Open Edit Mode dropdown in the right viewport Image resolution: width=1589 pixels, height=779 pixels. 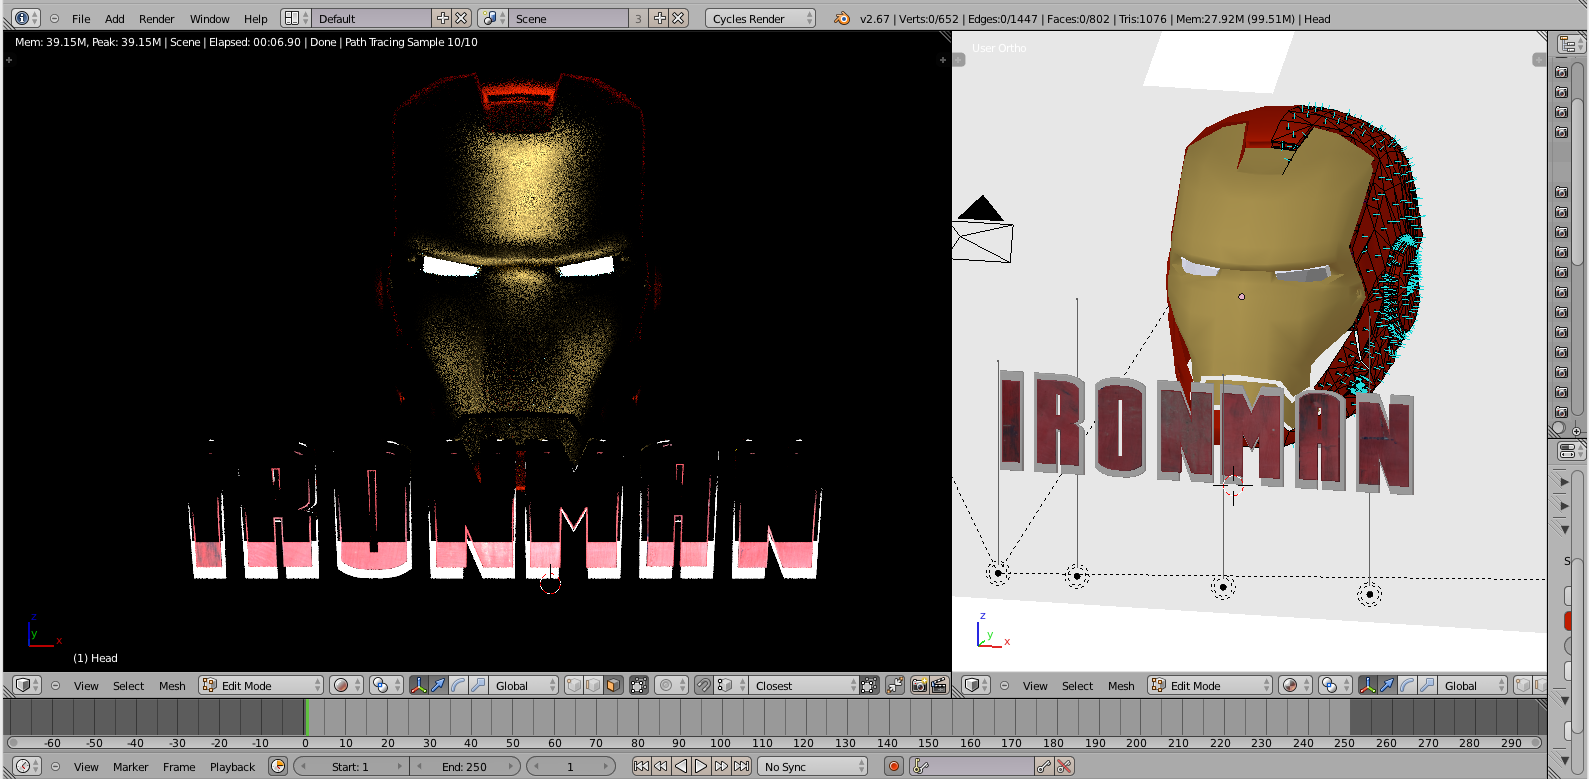click(x=1210, y=686)
